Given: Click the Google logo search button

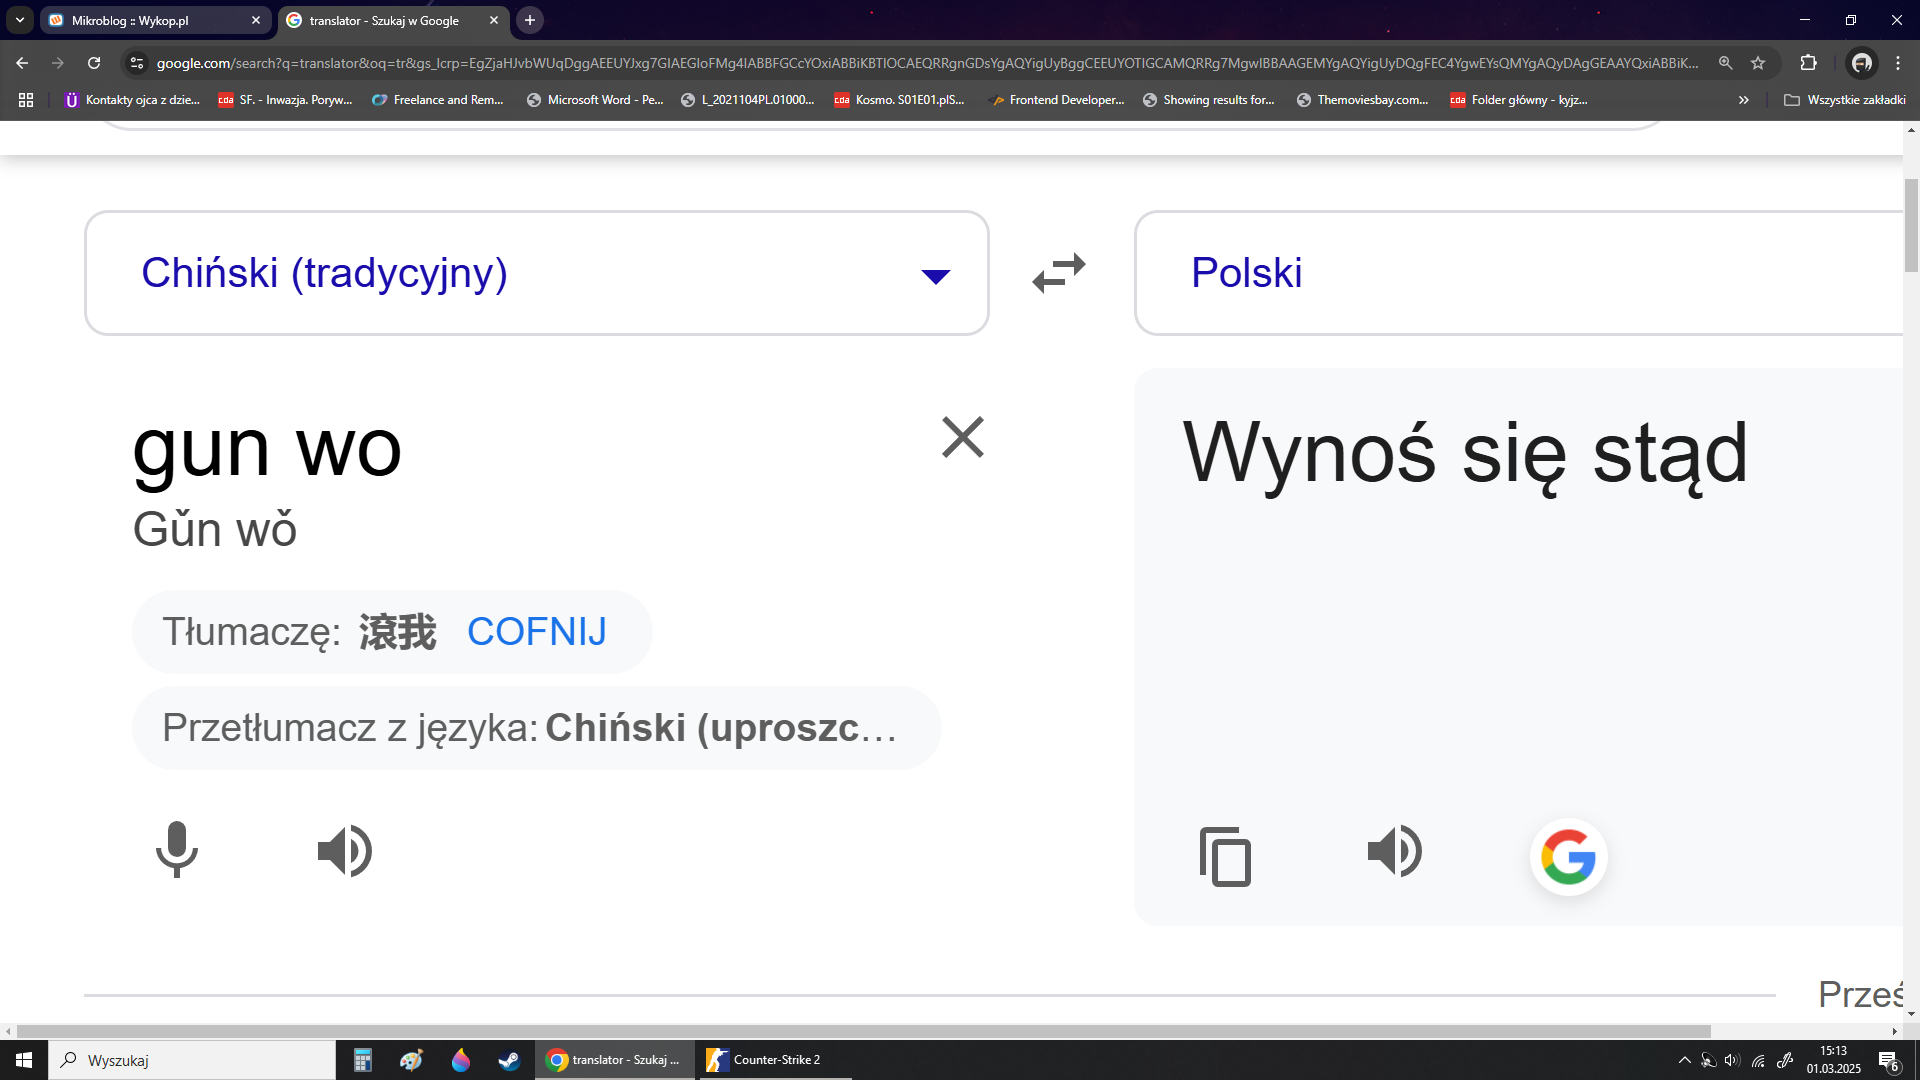Looking at the screenshot, I should coord(1568,857).
